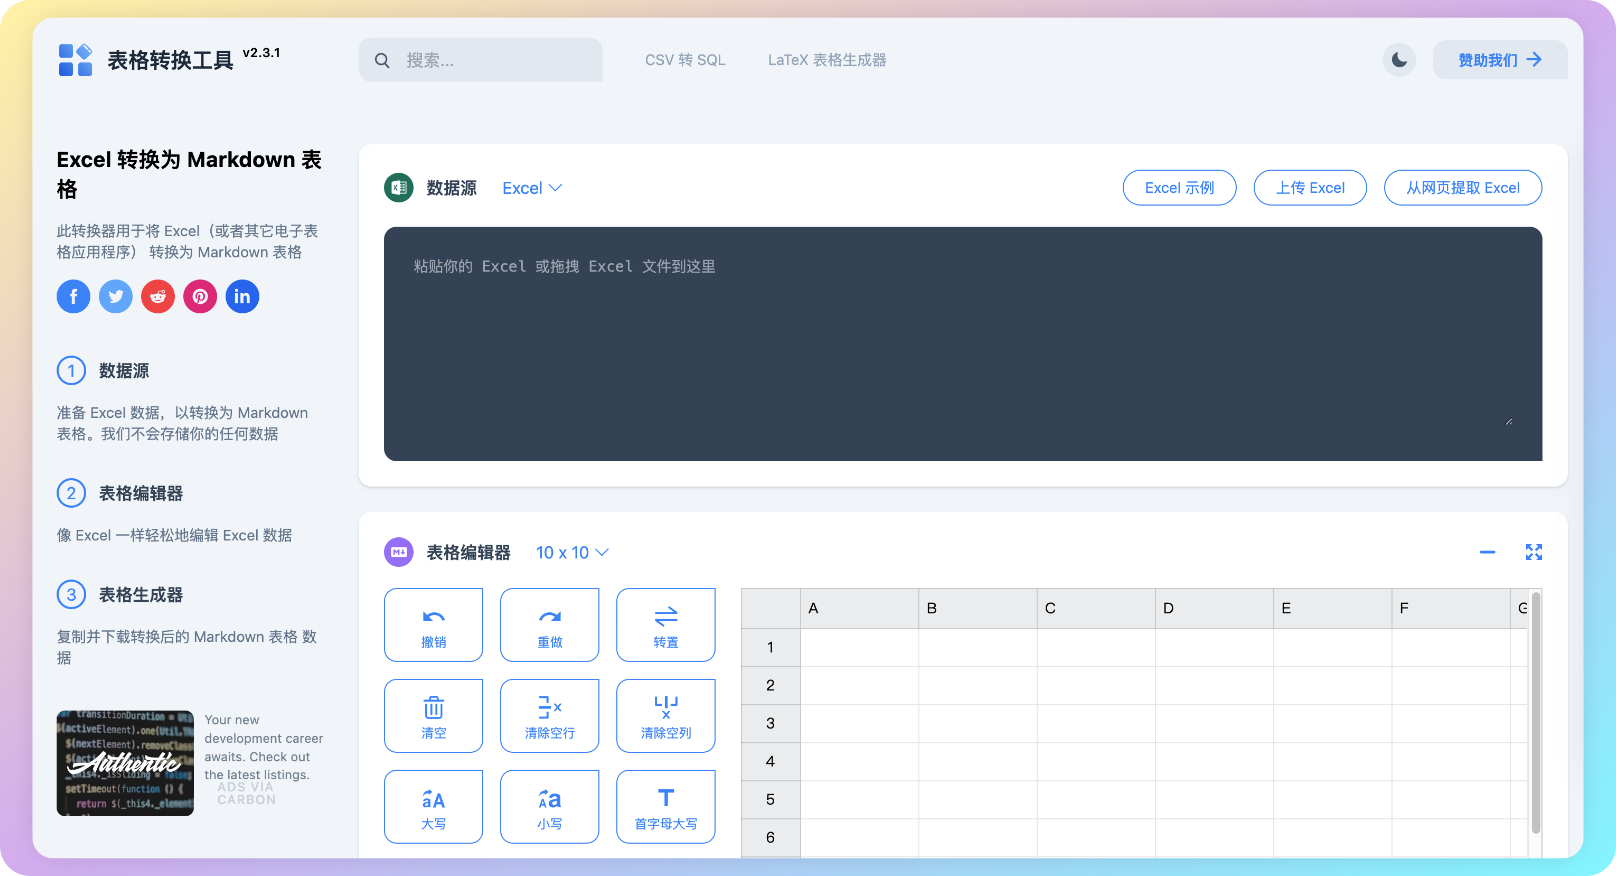Image resolution: width=1616 pixels, height=876 pixels.
Task: Click the 清空 trash button
Action: [x=434, y=716]
